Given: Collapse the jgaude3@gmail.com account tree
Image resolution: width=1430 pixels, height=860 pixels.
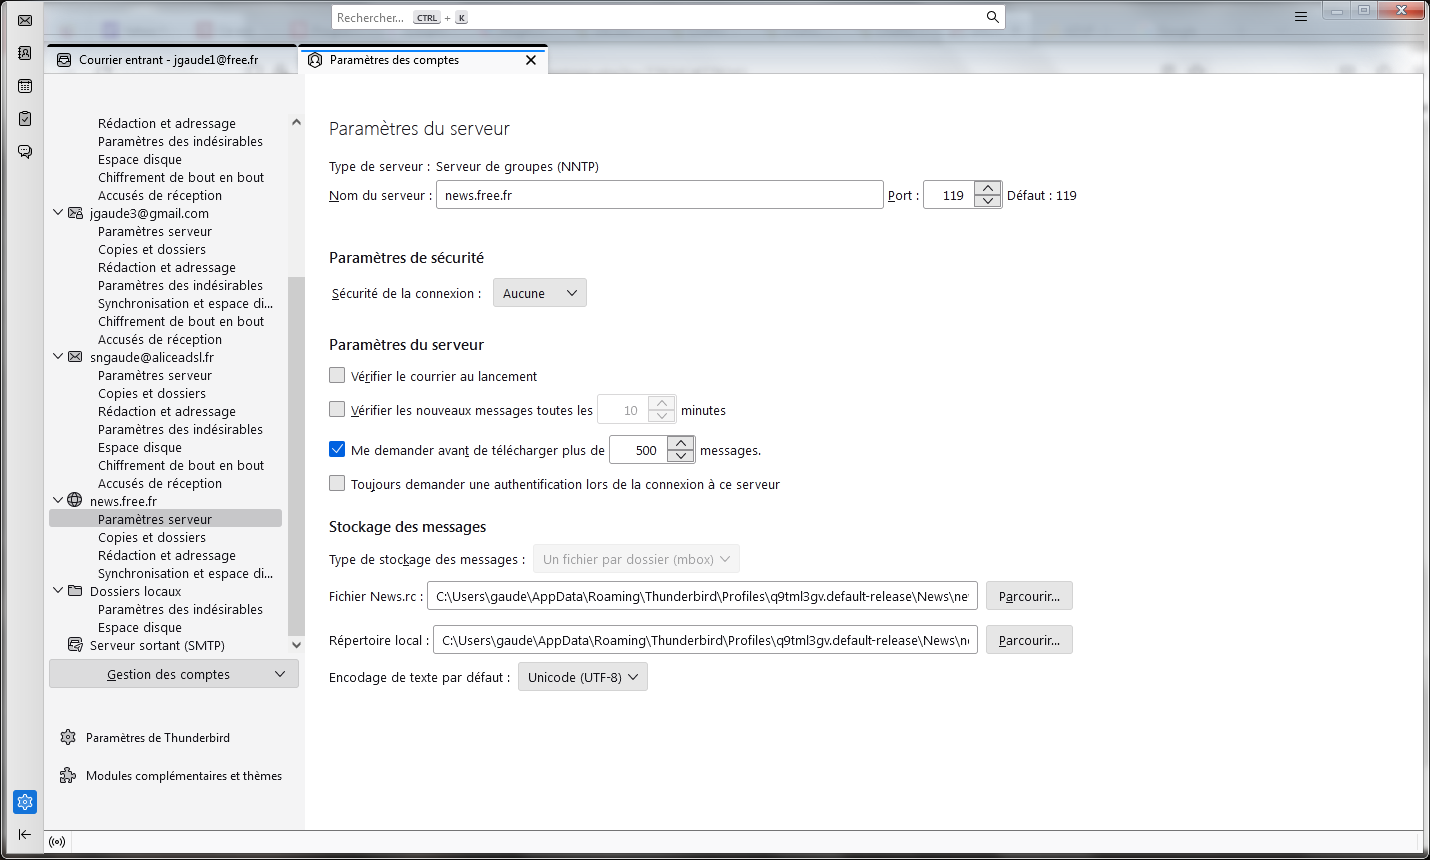Looking at the screenshot, I should [58, 212].
